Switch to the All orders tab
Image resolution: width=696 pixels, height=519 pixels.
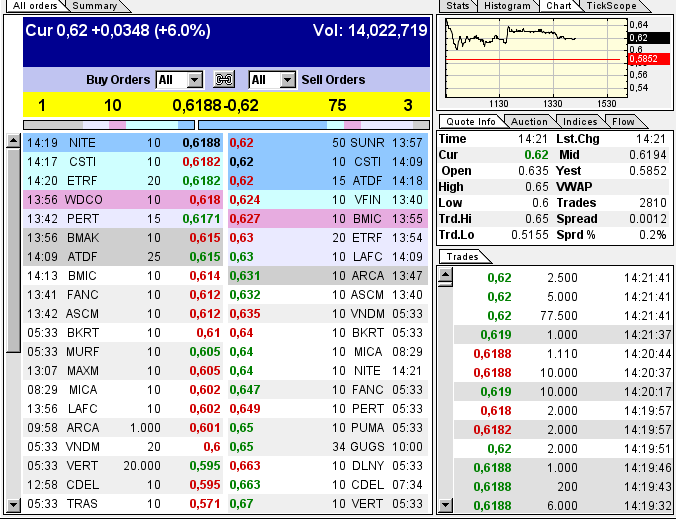point(35,6)
